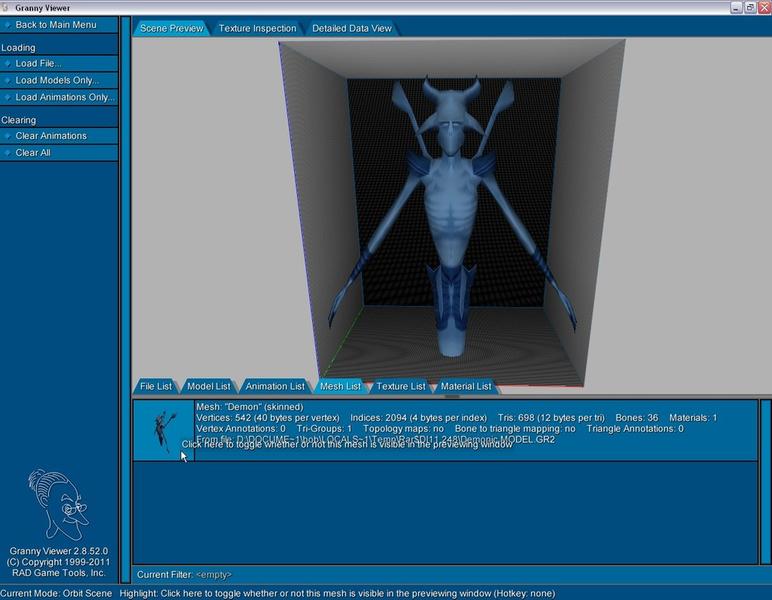Click the 'Vertices: 542' text
The height and width of the screenshot is (600, 772).
224,418
